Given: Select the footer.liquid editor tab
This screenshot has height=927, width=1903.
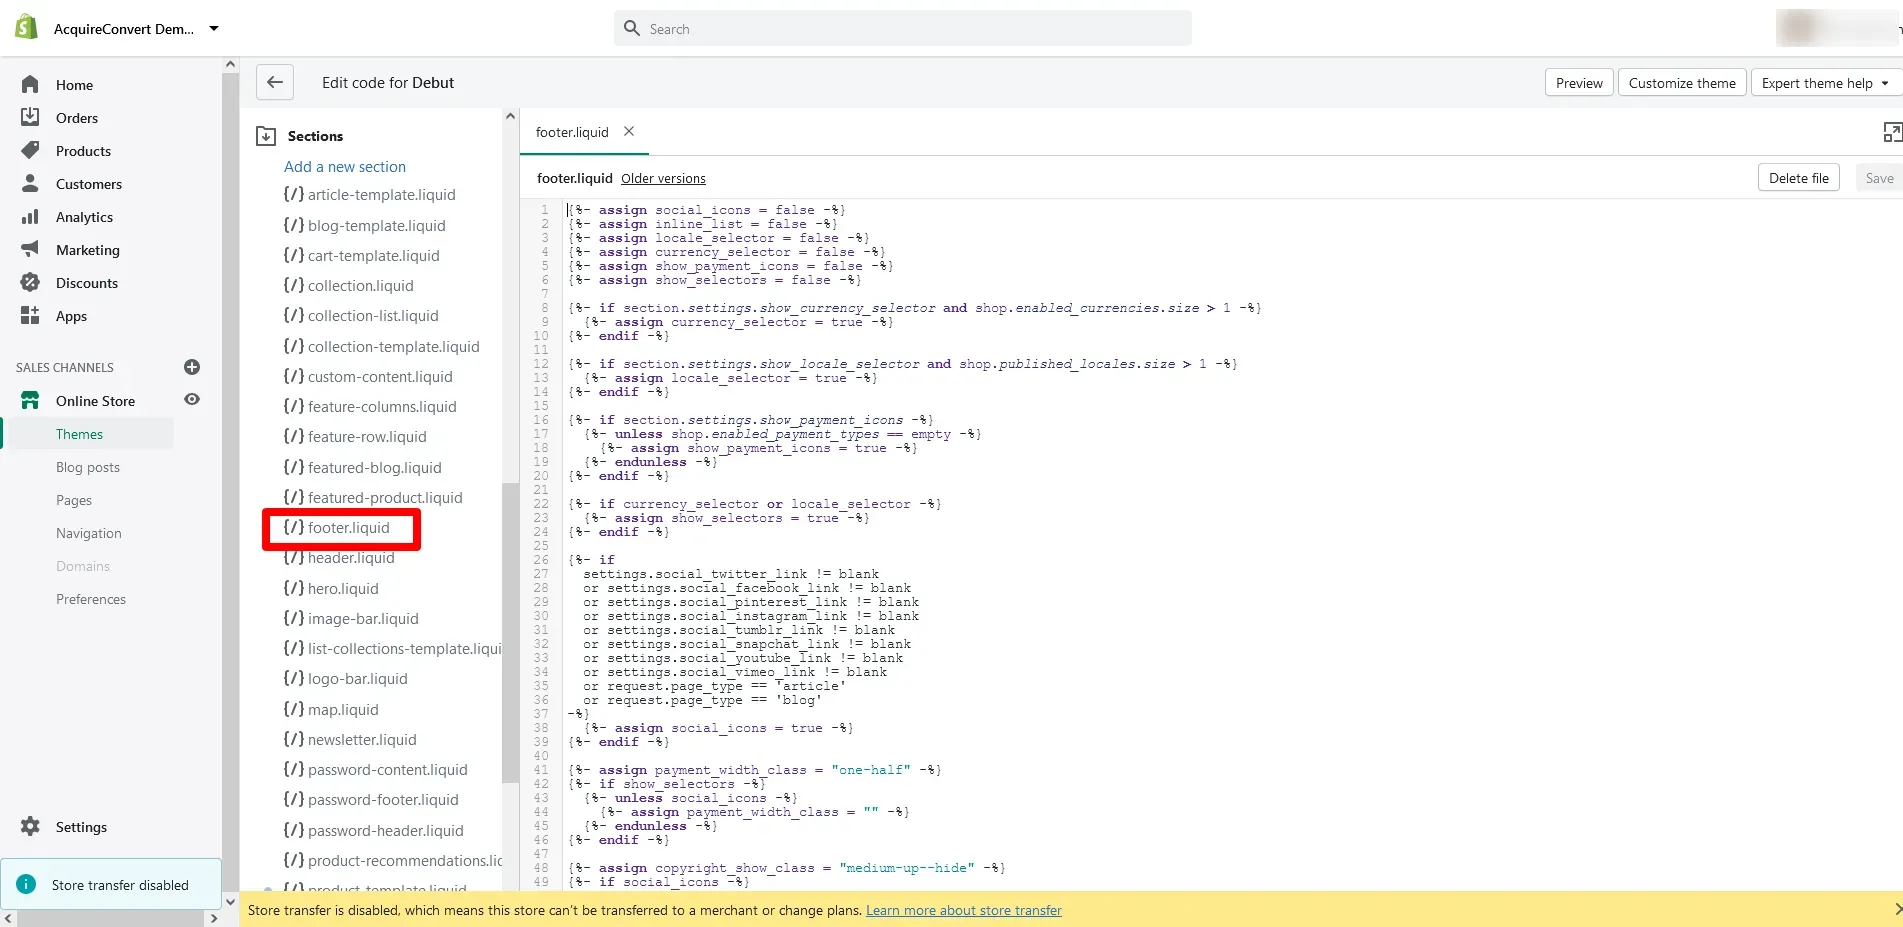Looking at the screenshot, I should (572, 132).
